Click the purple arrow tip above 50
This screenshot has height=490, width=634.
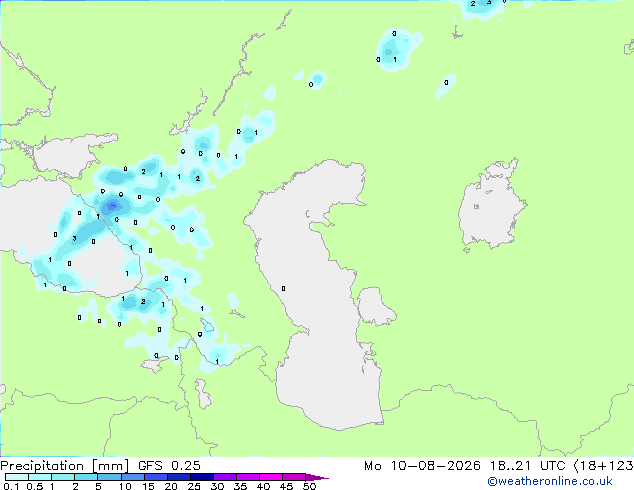coord(317,477)
